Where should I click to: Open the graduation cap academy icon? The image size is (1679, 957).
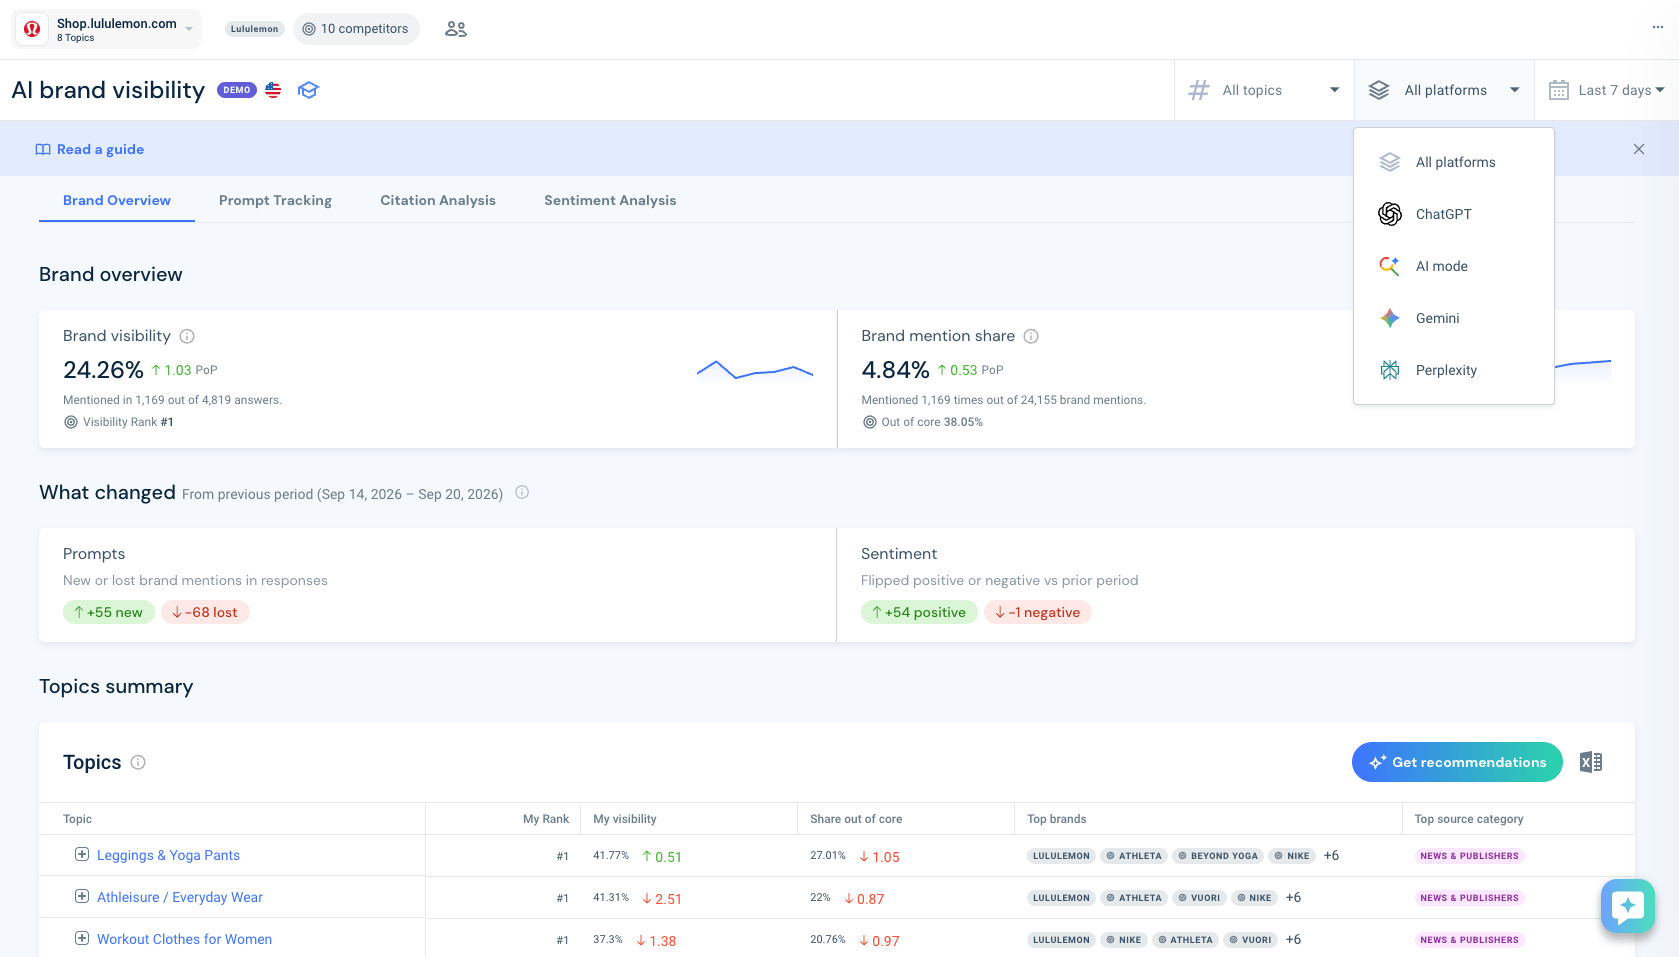tap(308, 90)
